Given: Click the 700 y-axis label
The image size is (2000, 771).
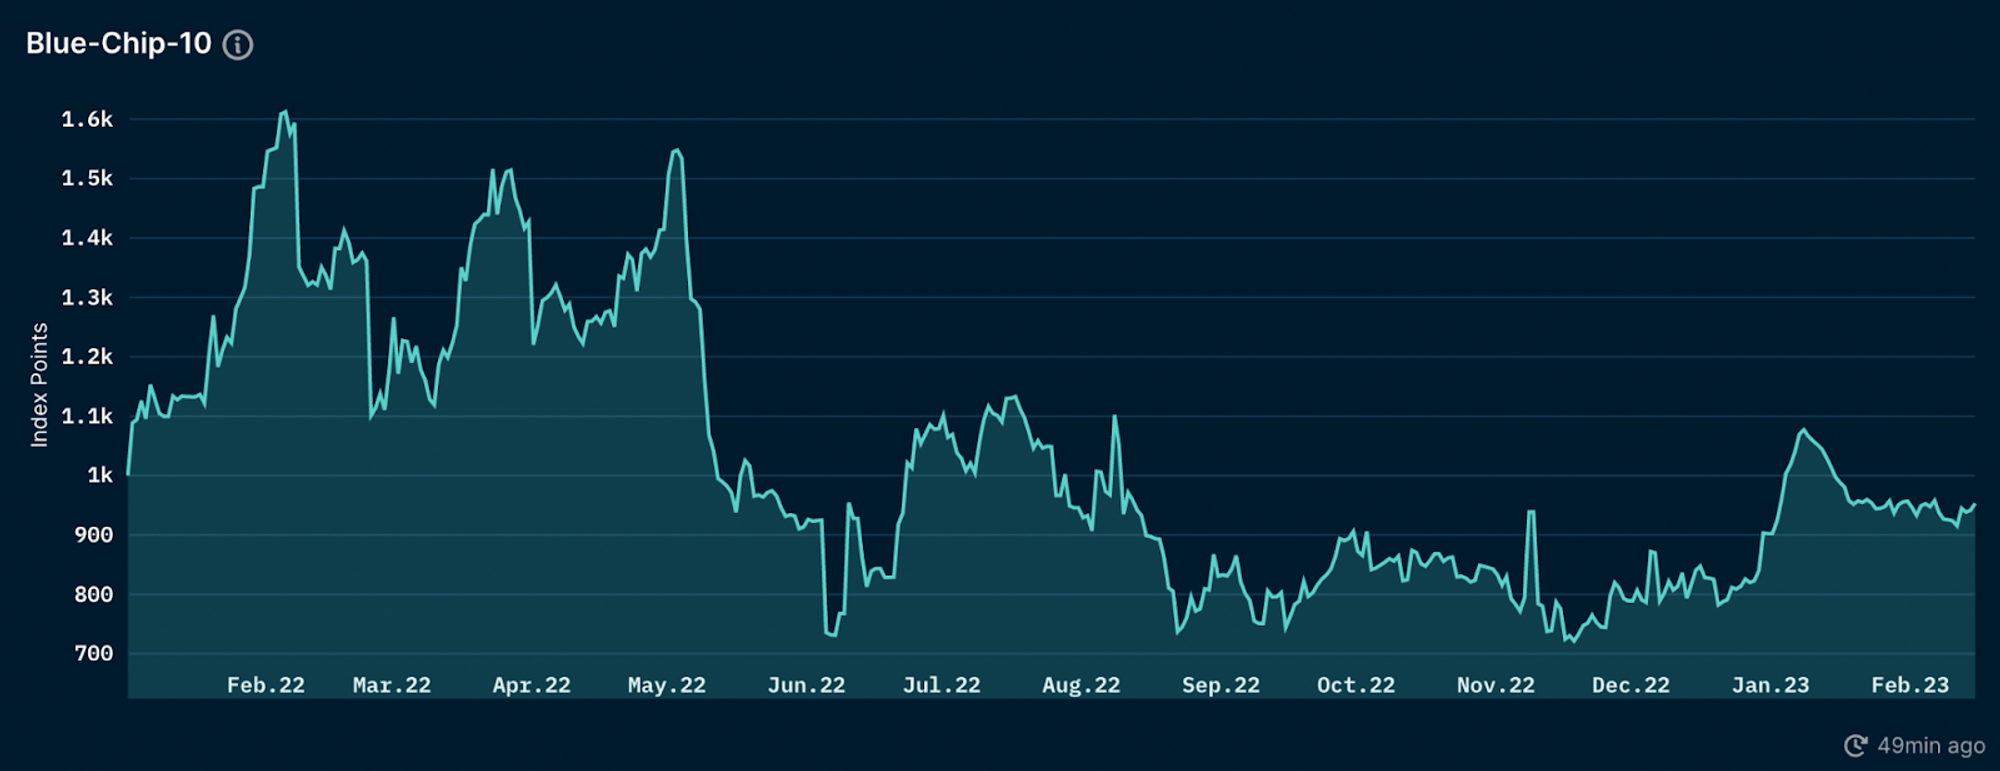Looking at the screenshot, I should (94, 653).
